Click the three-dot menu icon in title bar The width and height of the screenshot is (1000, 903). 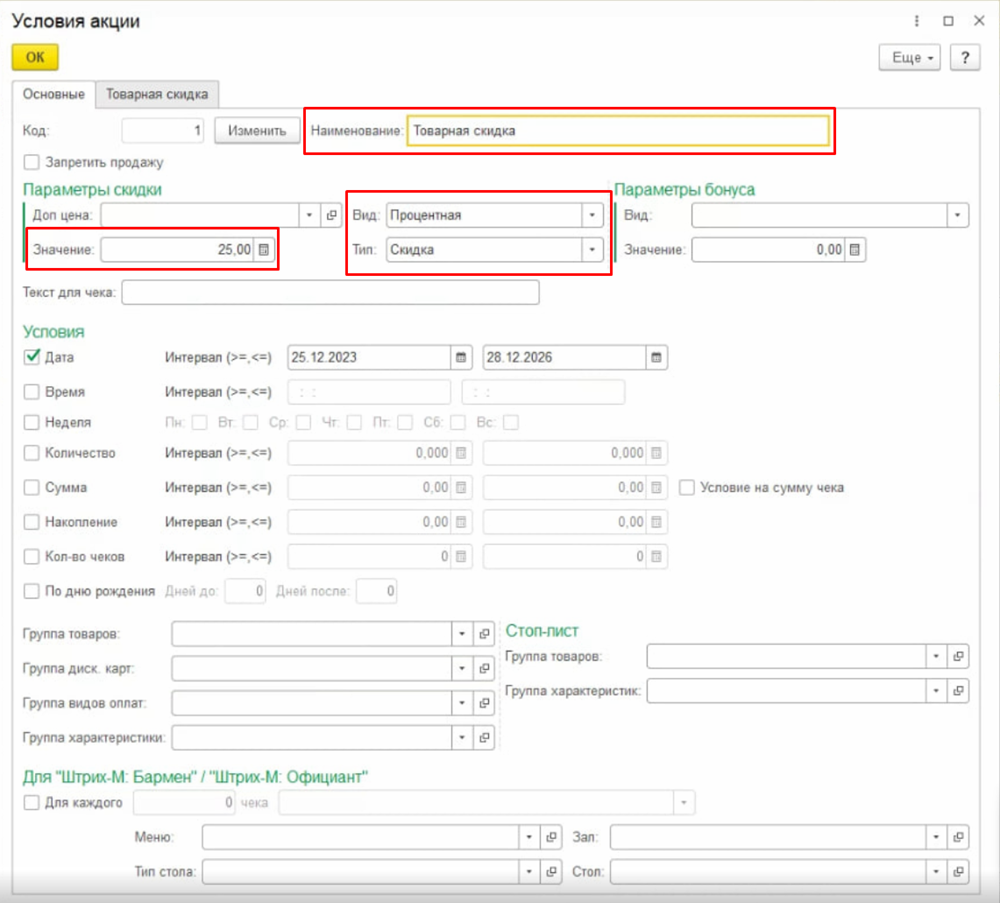(916, 21)
